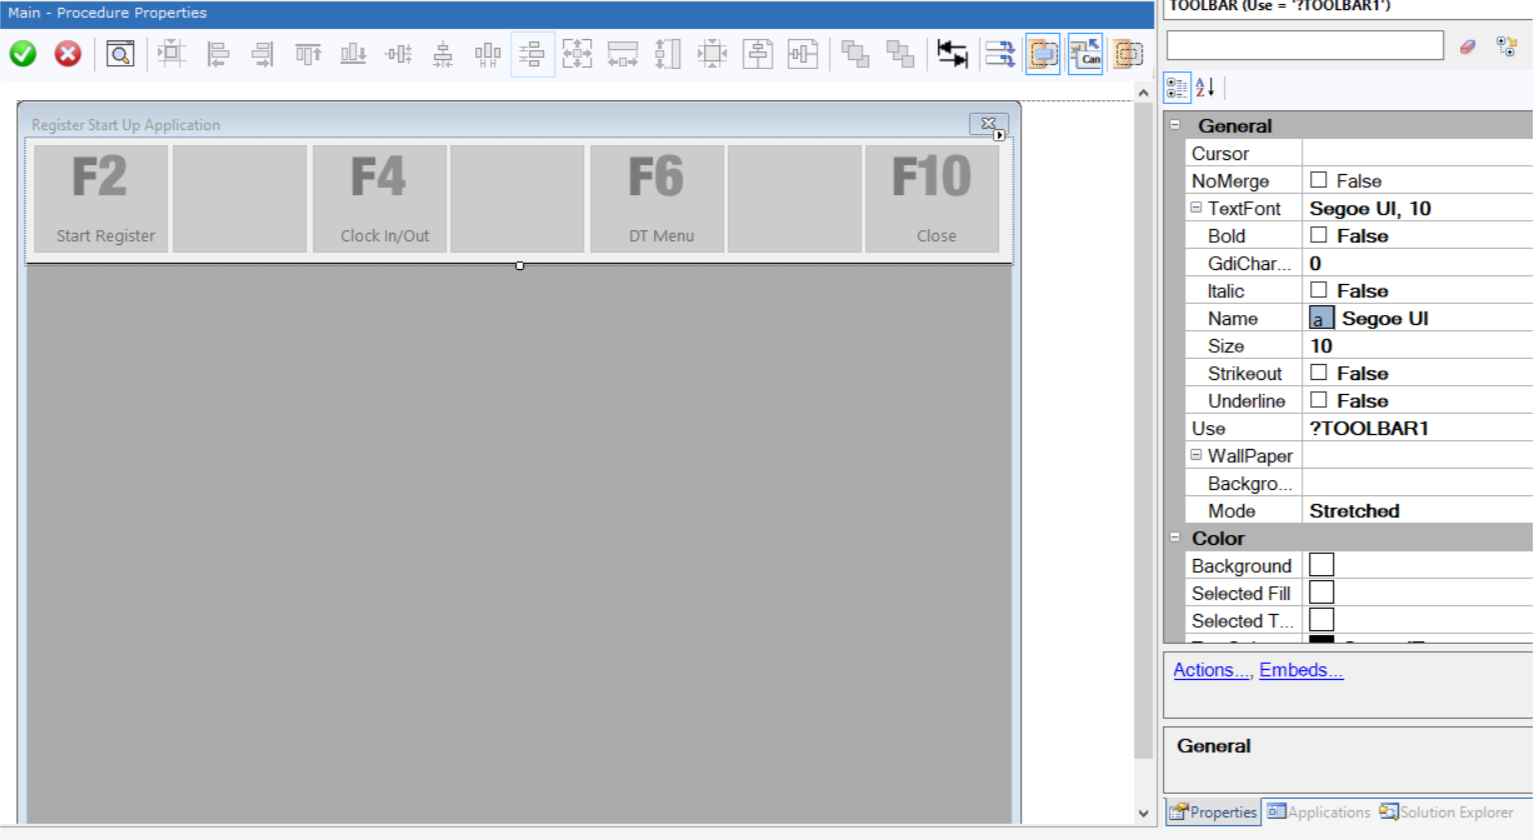The height and width of the screenshot is (840, 1533).
Task: Click the bring-to-front overlapping squares icon
Action: [x=855, y=54]
